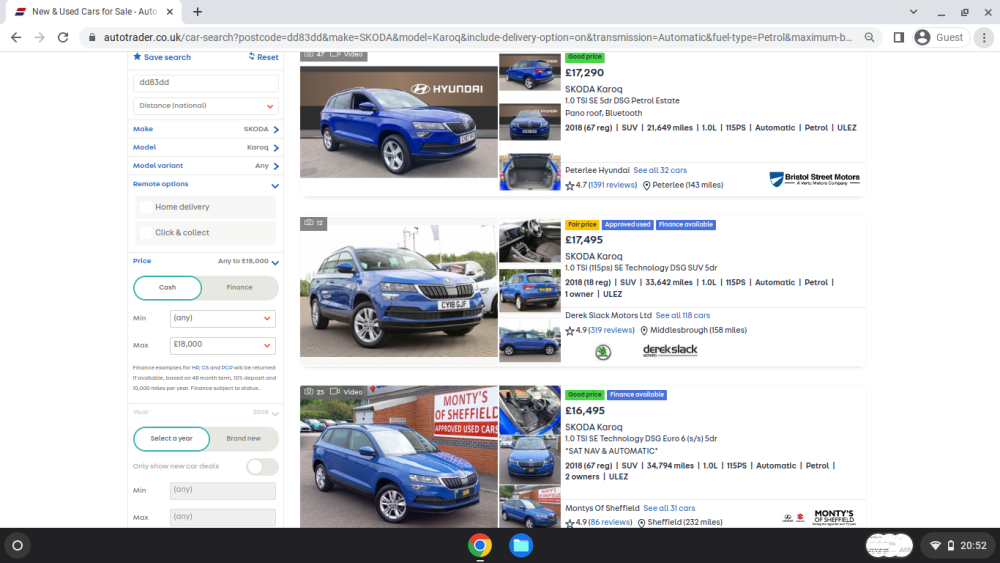Viewport: 1000px width, 563px height.
Task: Click the Skoda brand logo
Action: click(x=603, y=351)
